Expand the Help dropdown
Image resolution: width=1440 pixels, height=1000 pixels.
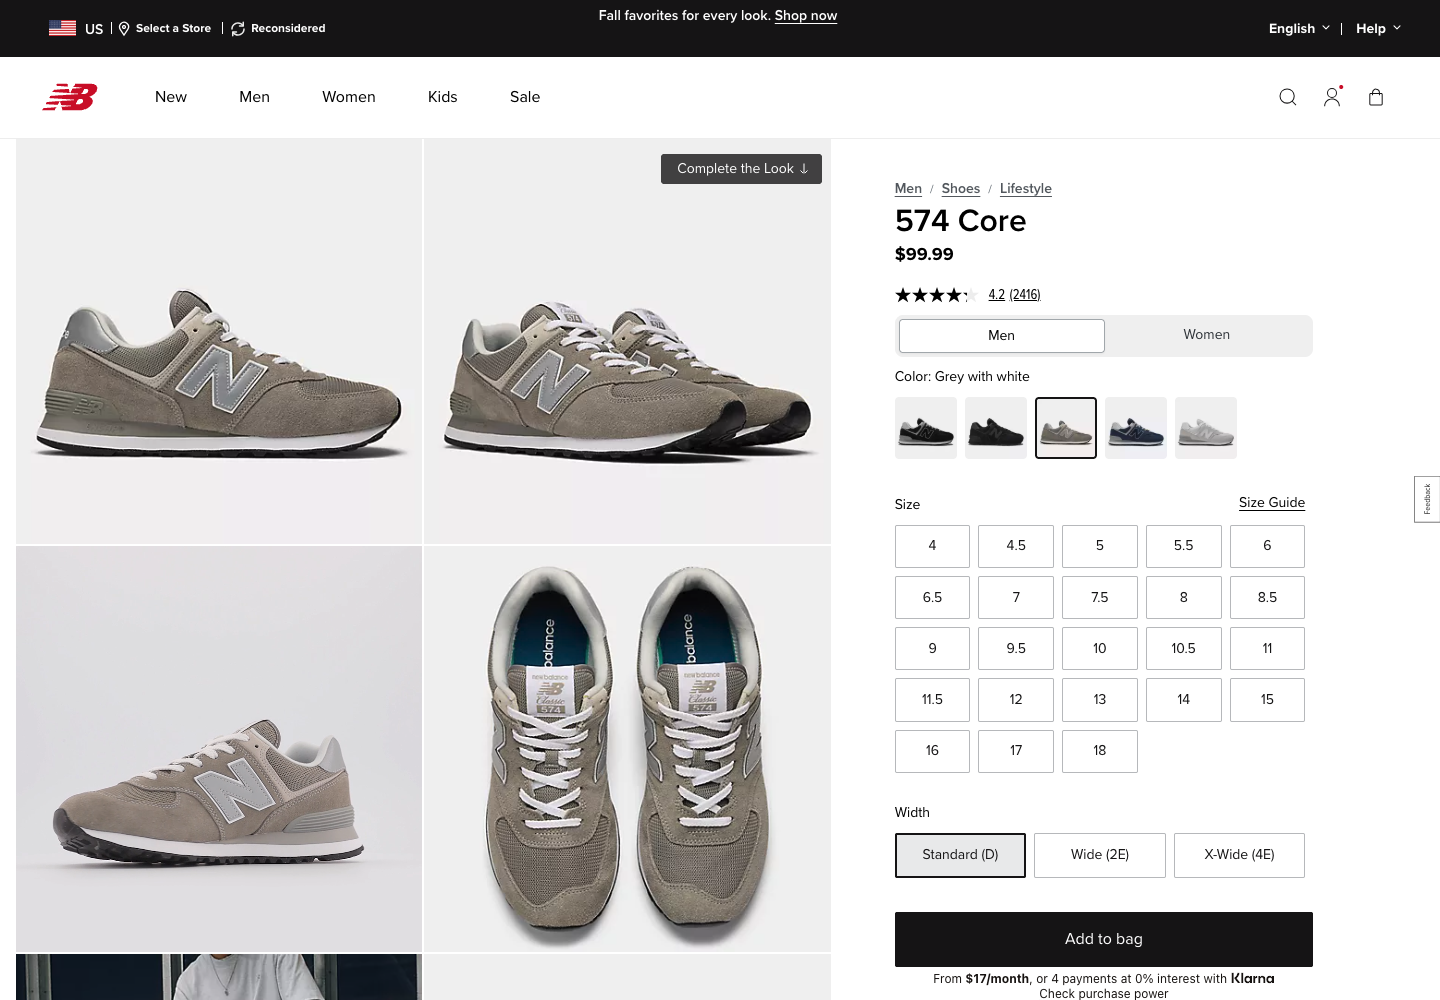pyautogui.click(x=1378, y=28)
